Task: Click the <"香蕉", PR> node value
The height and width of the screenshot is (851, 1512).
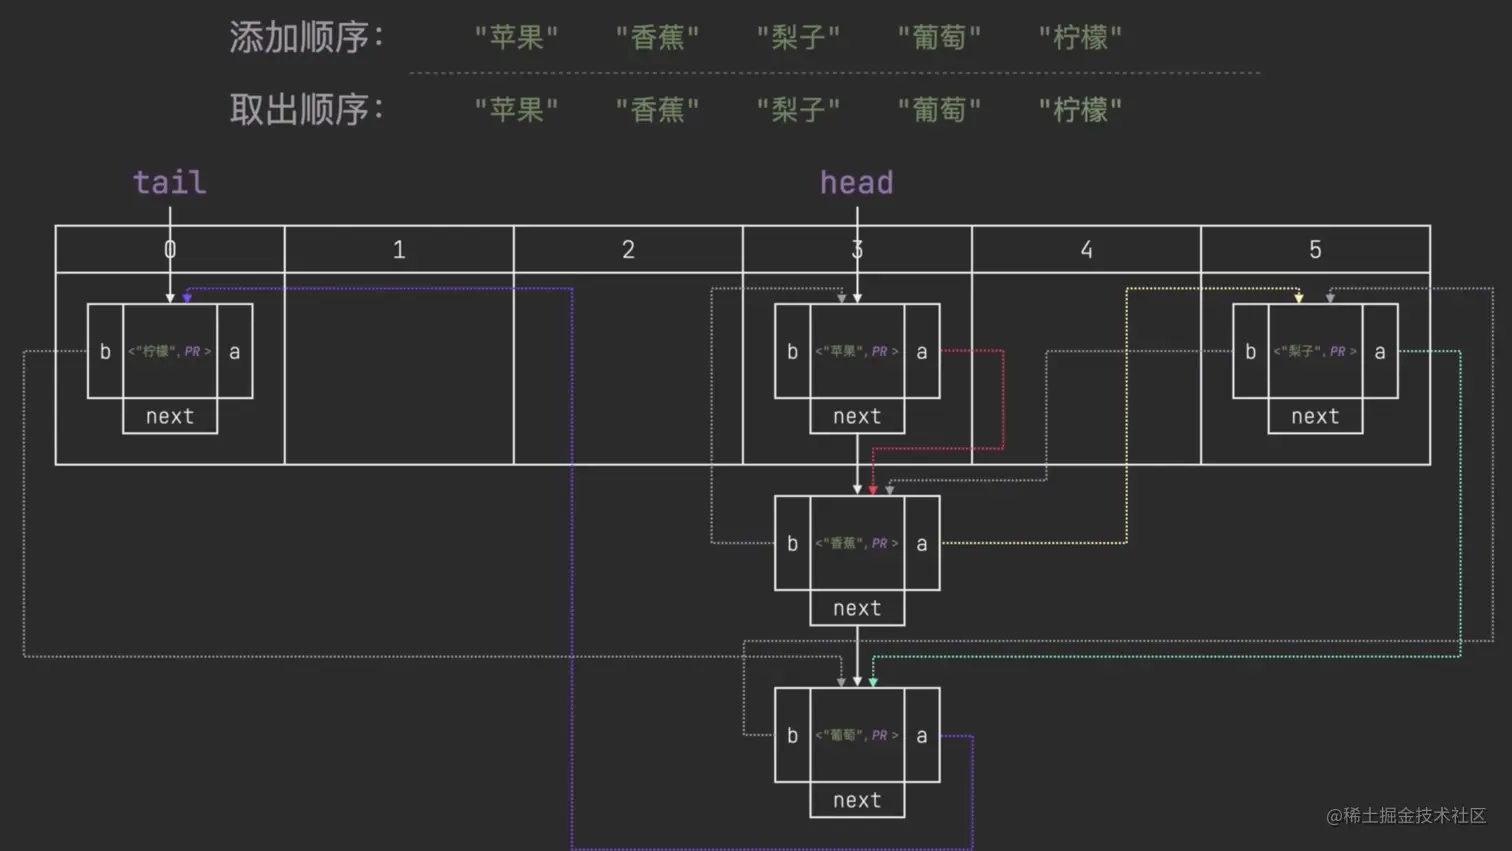Action: tap(857, 543)
